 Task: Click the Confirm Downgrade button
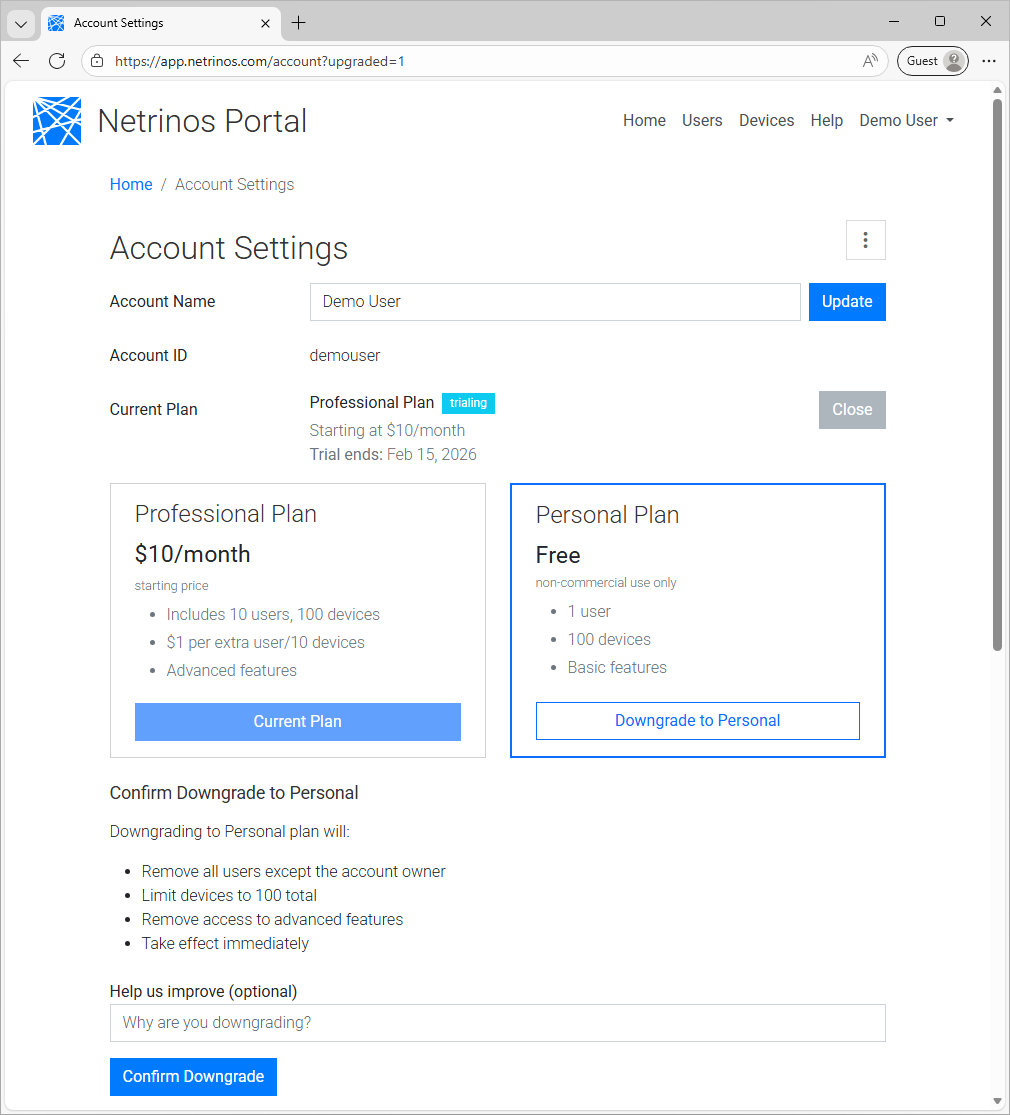(x=193, y=1076)
